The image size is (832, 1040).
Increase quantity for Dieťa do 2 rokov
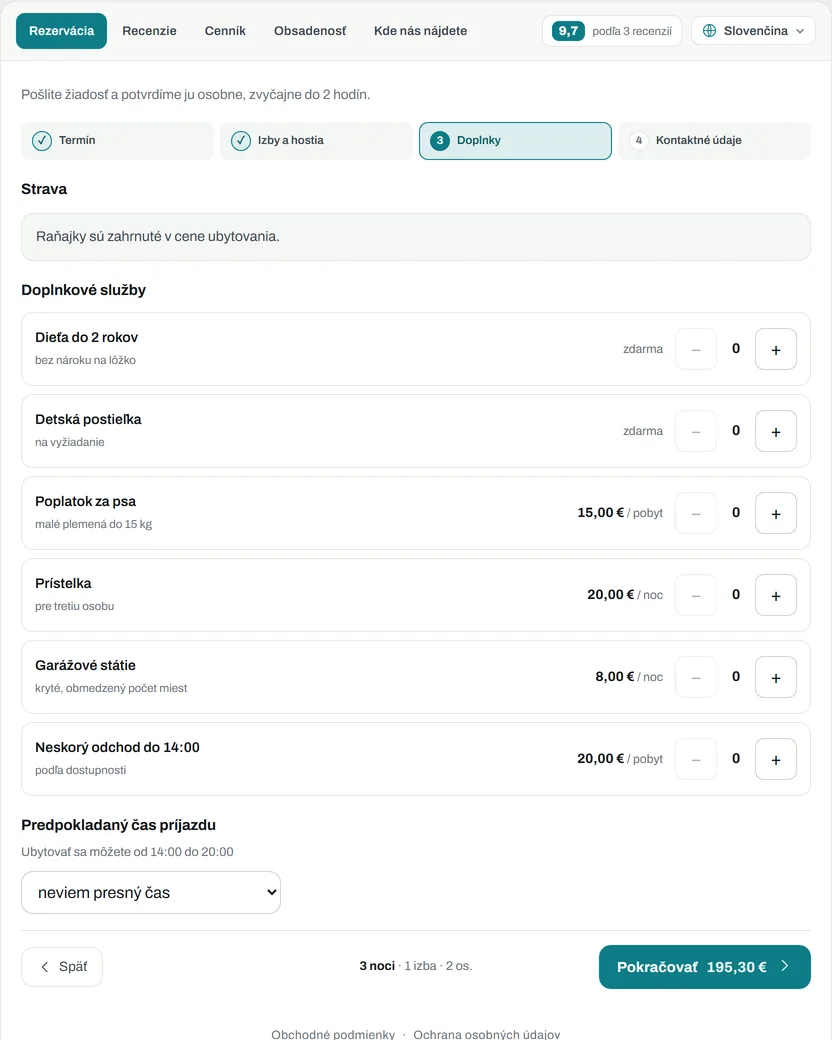776,349
